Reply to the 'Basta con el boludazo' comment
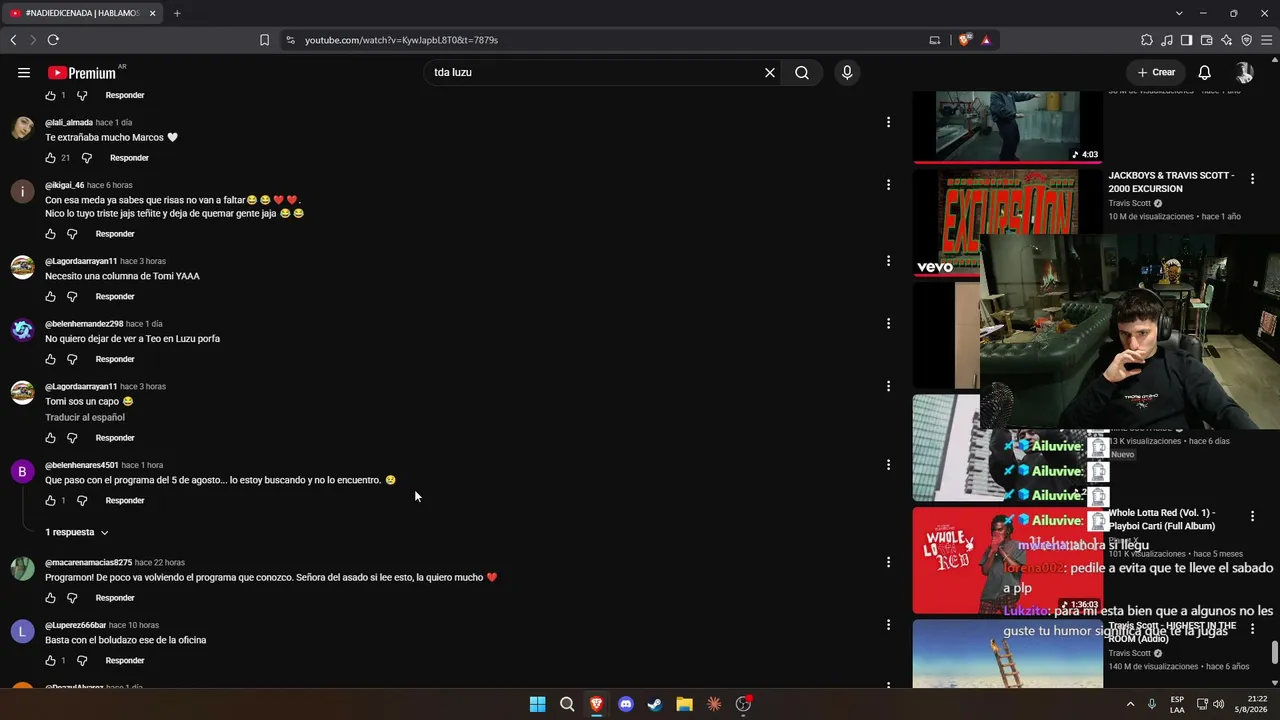Viewport: 1280px width, 720px height. (x=125, y=661)
